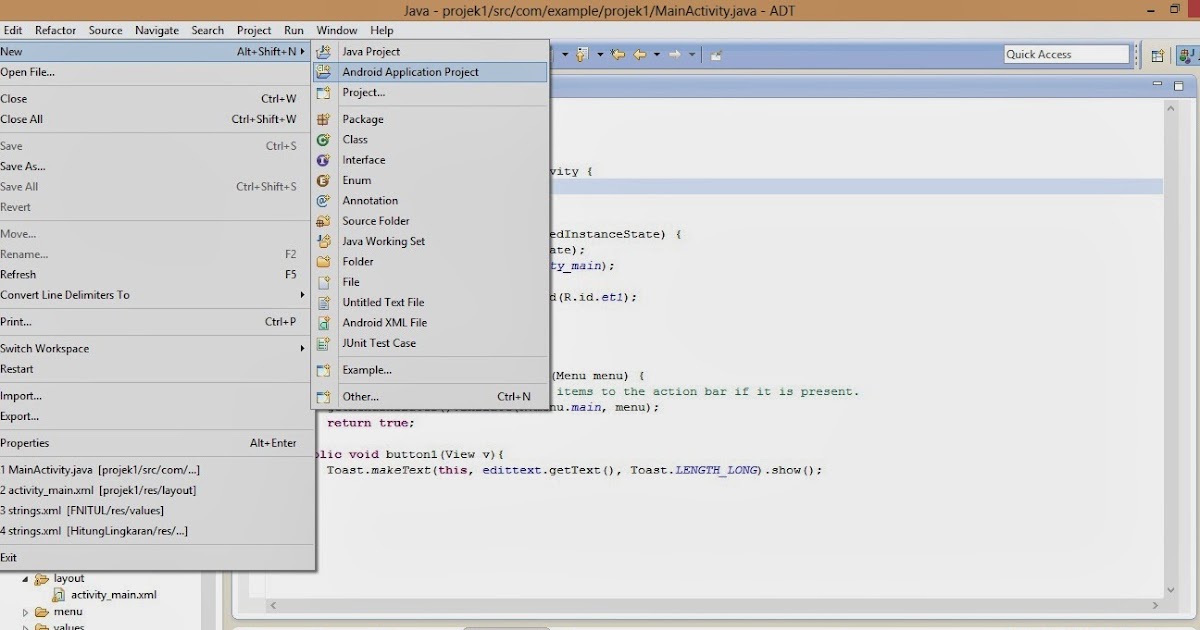1200x630 pixels.
Task: Open the Project menu
Action: click(x=254, y=31)
